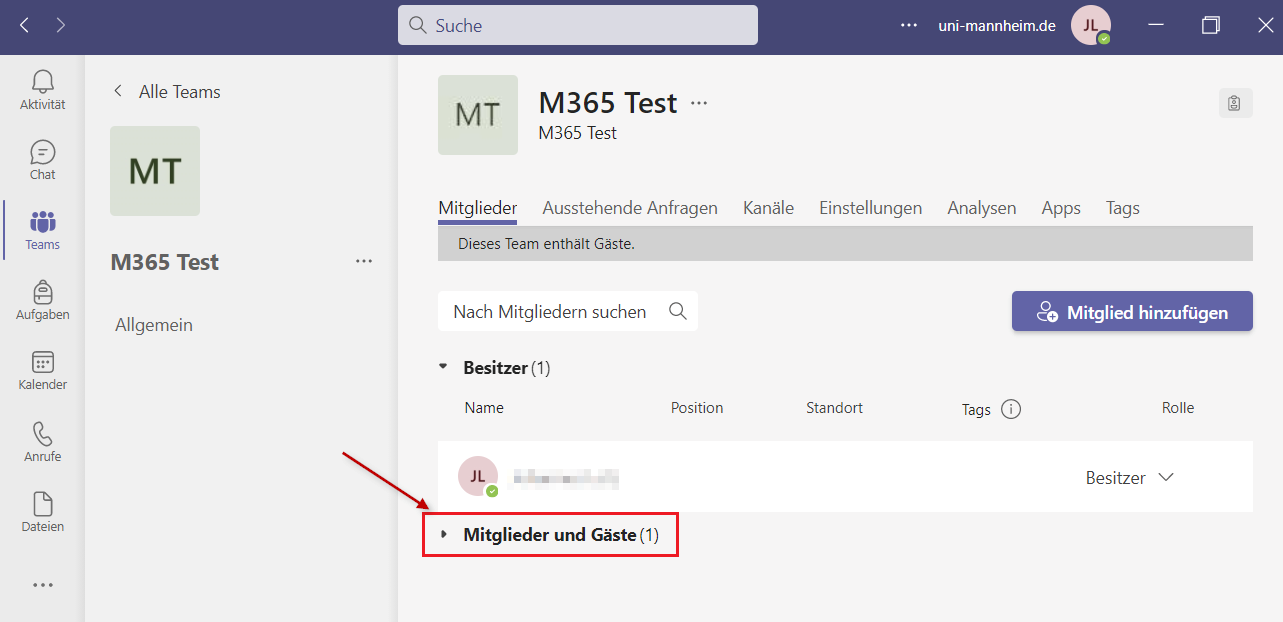This screenshot has width=1283, height=622.
Task: Open the Tags info icon
Action: [x=1011, y=409]
